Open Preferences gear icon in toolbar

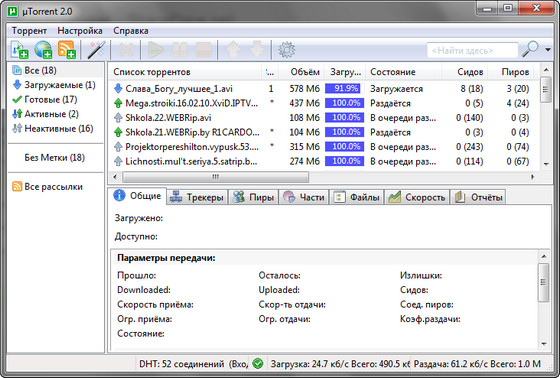(x=286, y=50)
